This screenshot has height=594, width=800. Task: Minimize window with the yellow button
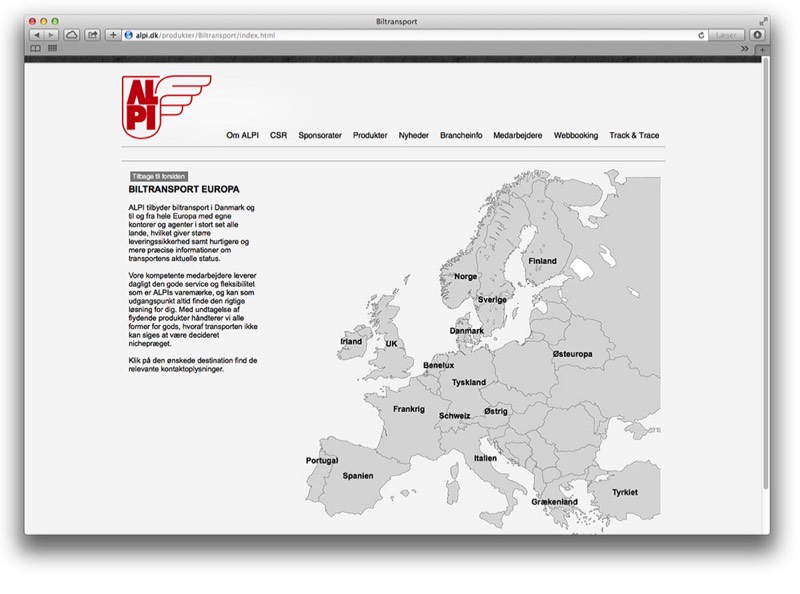click(x=43, y=21)
